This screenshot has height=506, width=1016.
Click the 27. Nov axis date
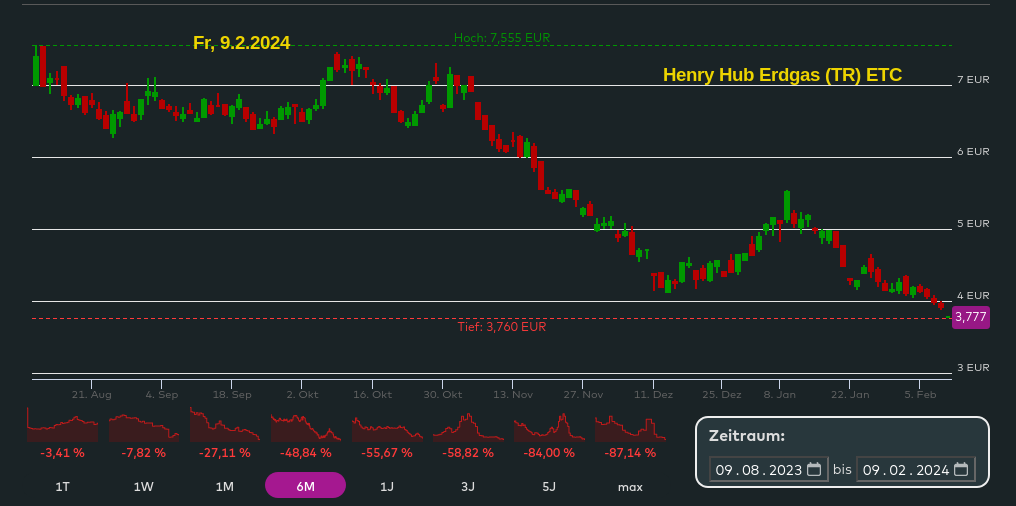pos(583,395)
